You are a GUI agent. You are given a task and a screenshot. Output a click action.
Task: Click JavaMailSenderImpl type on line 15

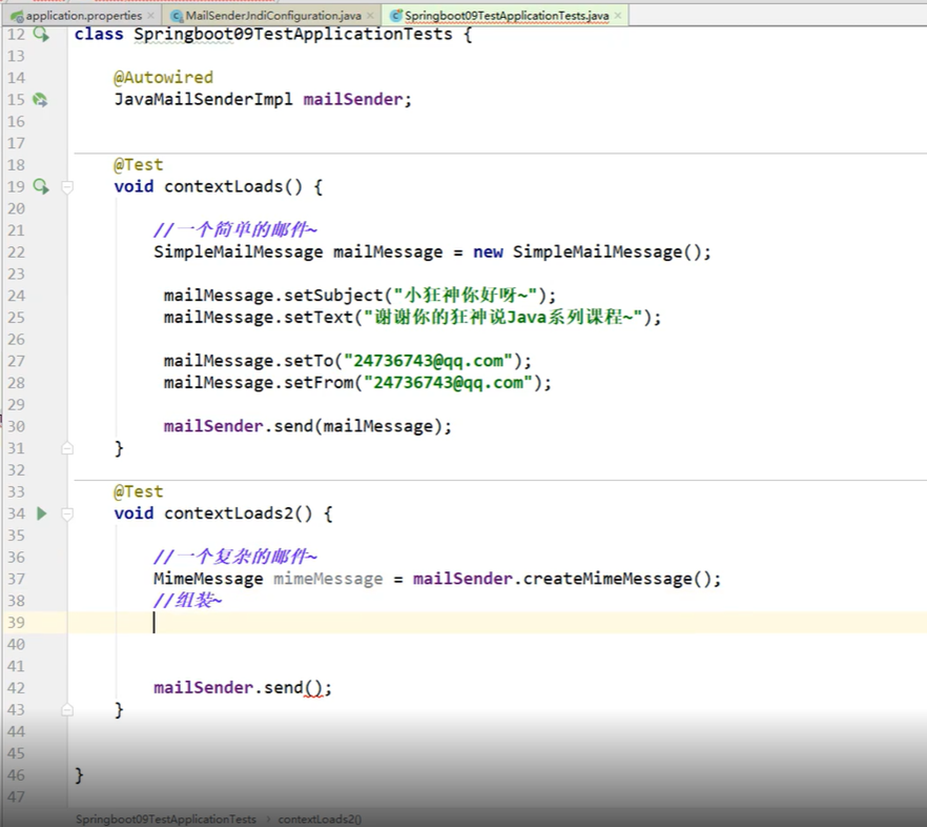203,99
